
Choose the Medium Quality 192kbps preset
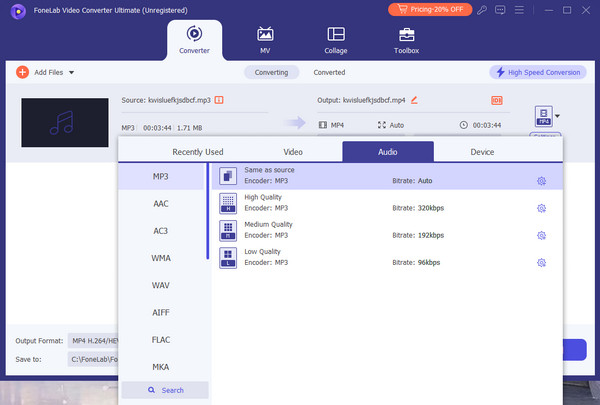[387, 230]
